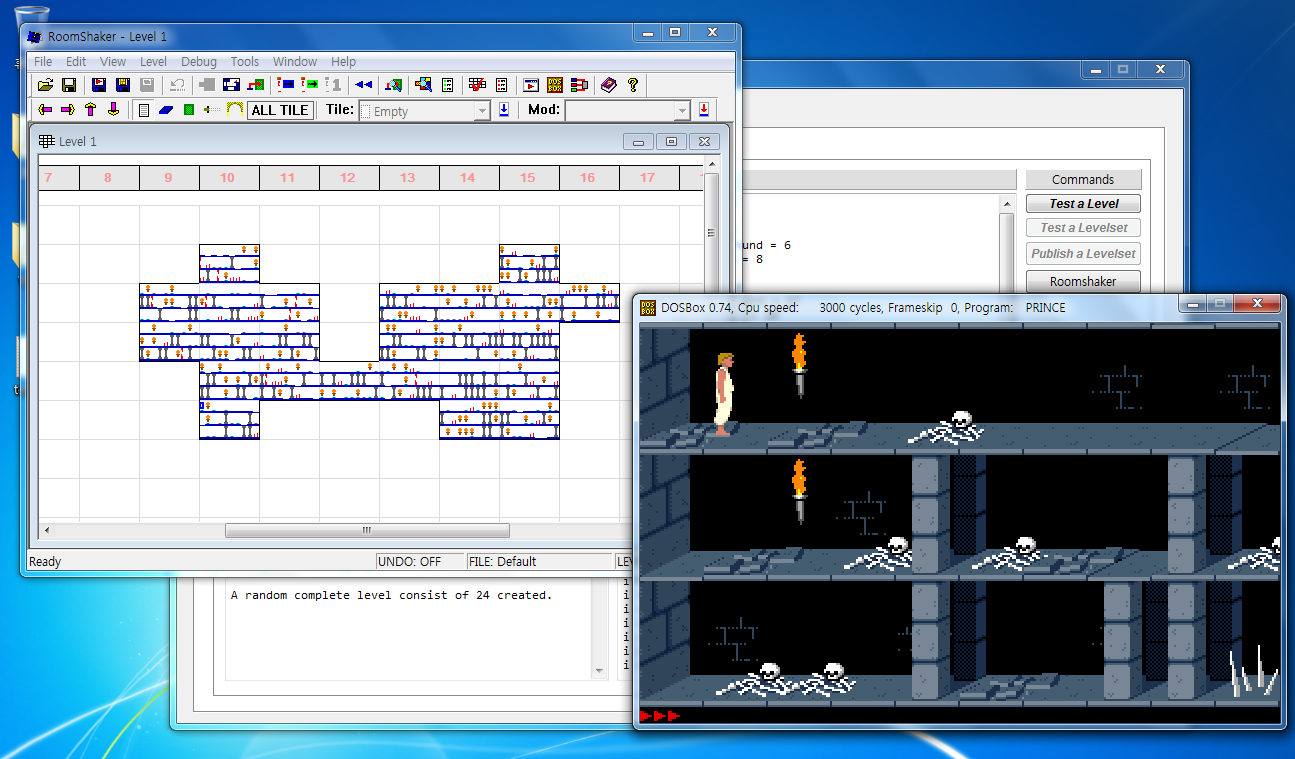Viewport: 1295px width, 759px height.
Task: Click the dotted line marker icon
Action: (211, 110)
